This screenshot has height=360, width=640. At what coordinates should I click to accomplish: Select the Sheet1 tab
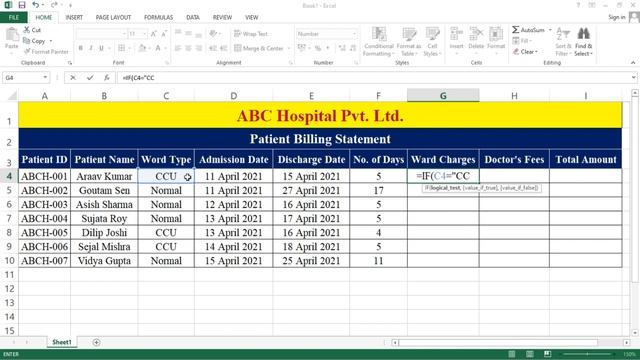tap(62, 342)
